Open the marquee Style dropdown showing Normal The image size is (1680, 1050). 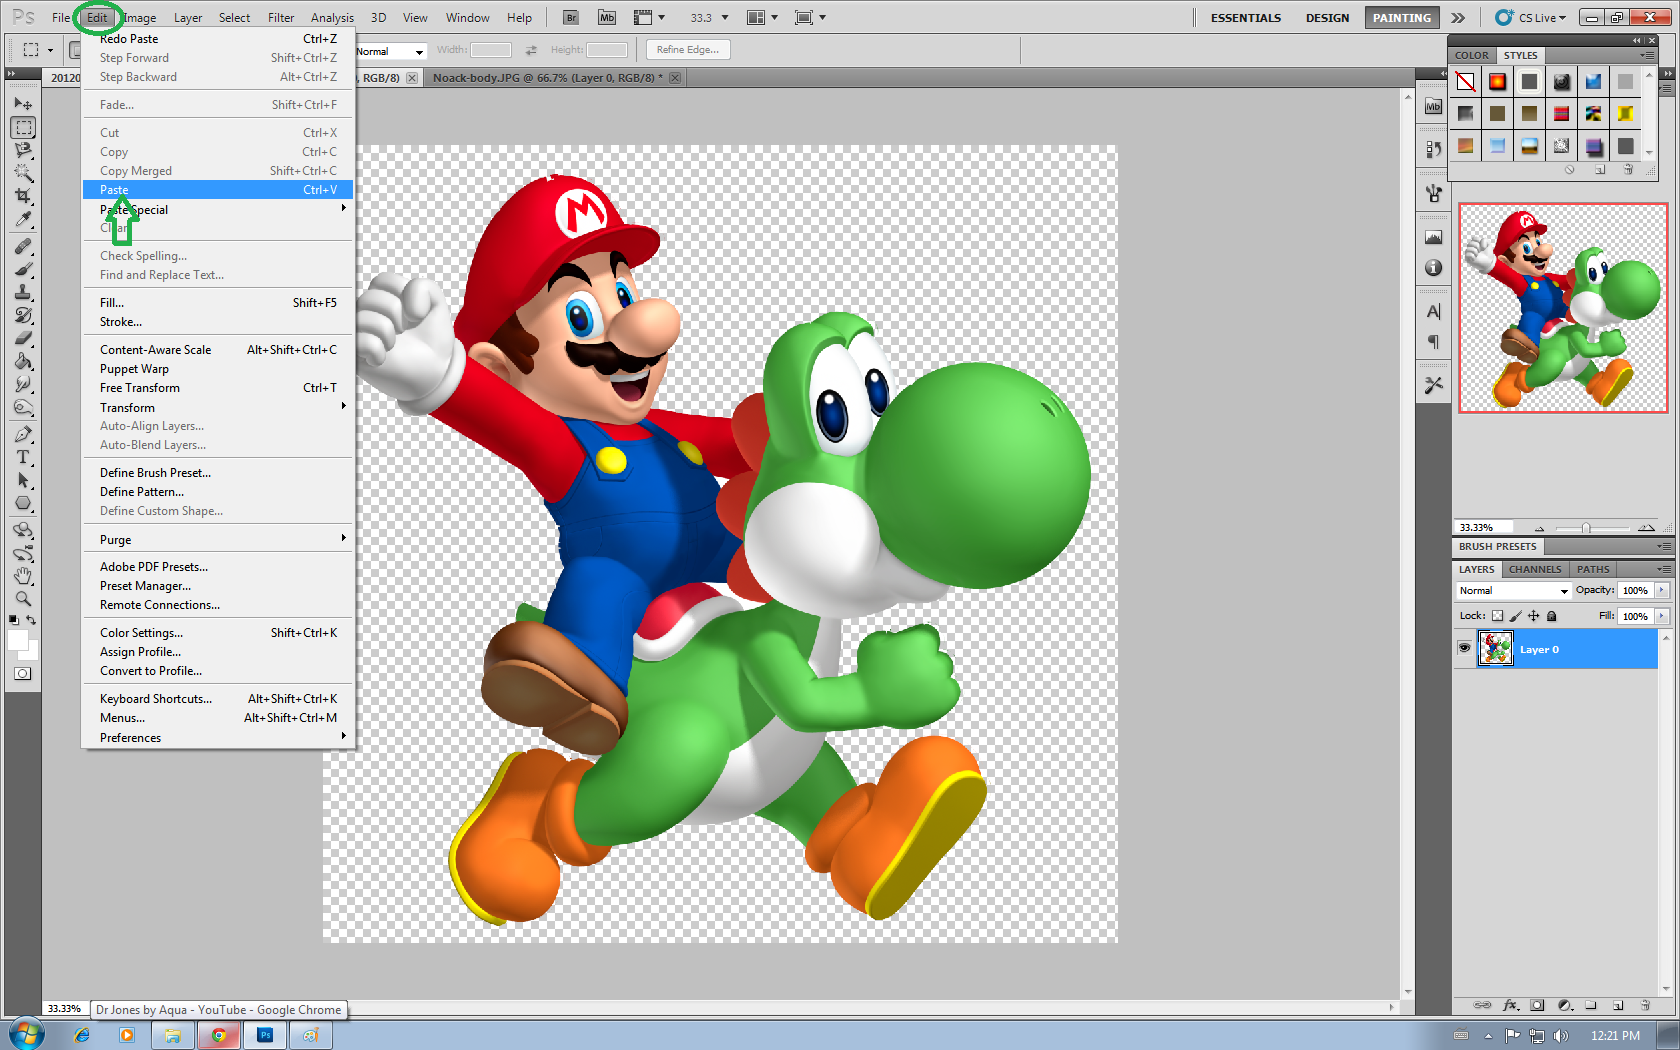391,51
